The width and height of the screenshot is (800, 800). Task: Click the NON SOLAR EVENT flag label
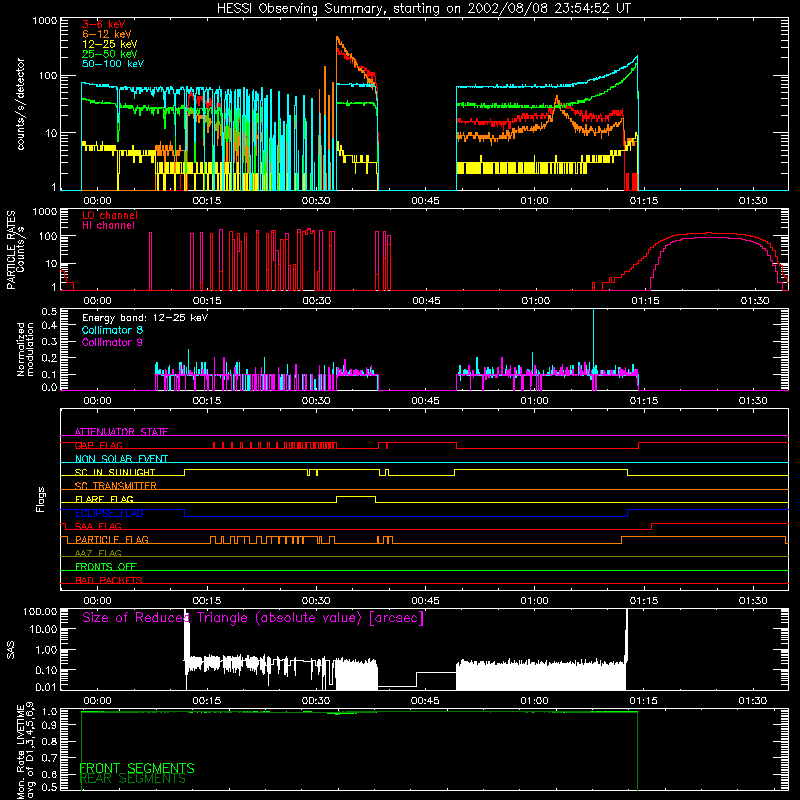[121, 459]
